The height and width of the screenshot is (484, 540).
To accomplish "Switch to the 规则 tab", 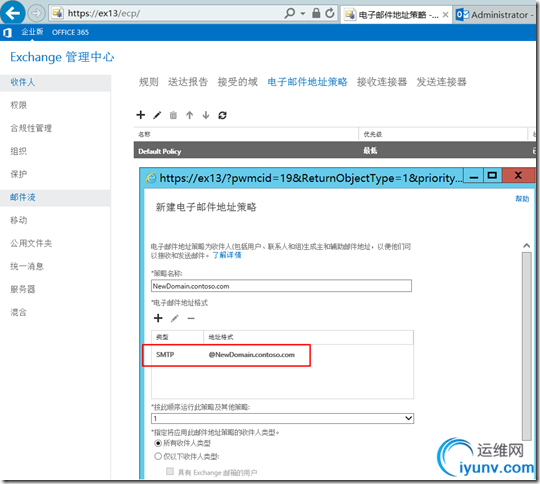I will point(149,82).
